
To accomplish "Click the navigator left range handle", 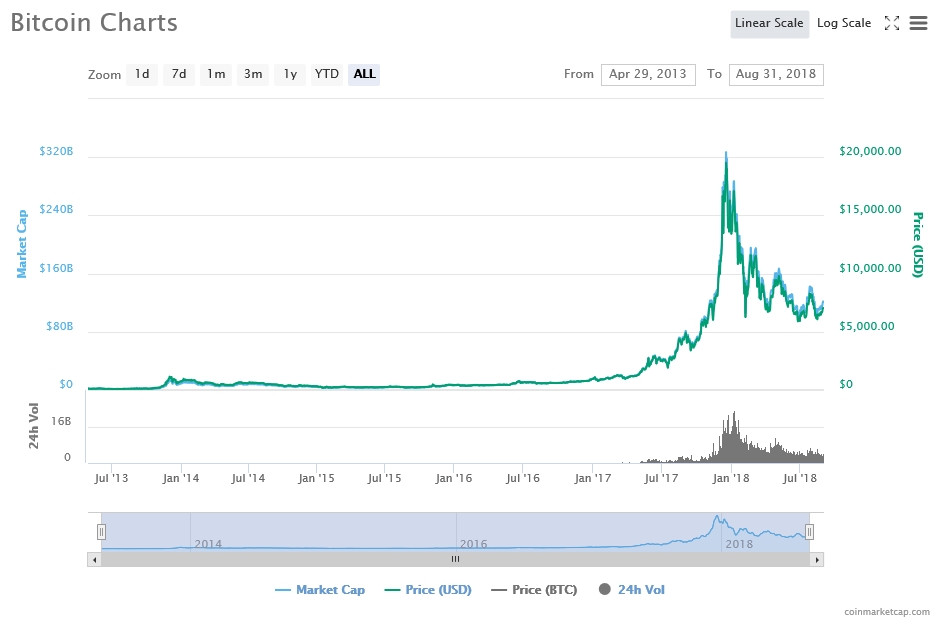I will [101, 531].
